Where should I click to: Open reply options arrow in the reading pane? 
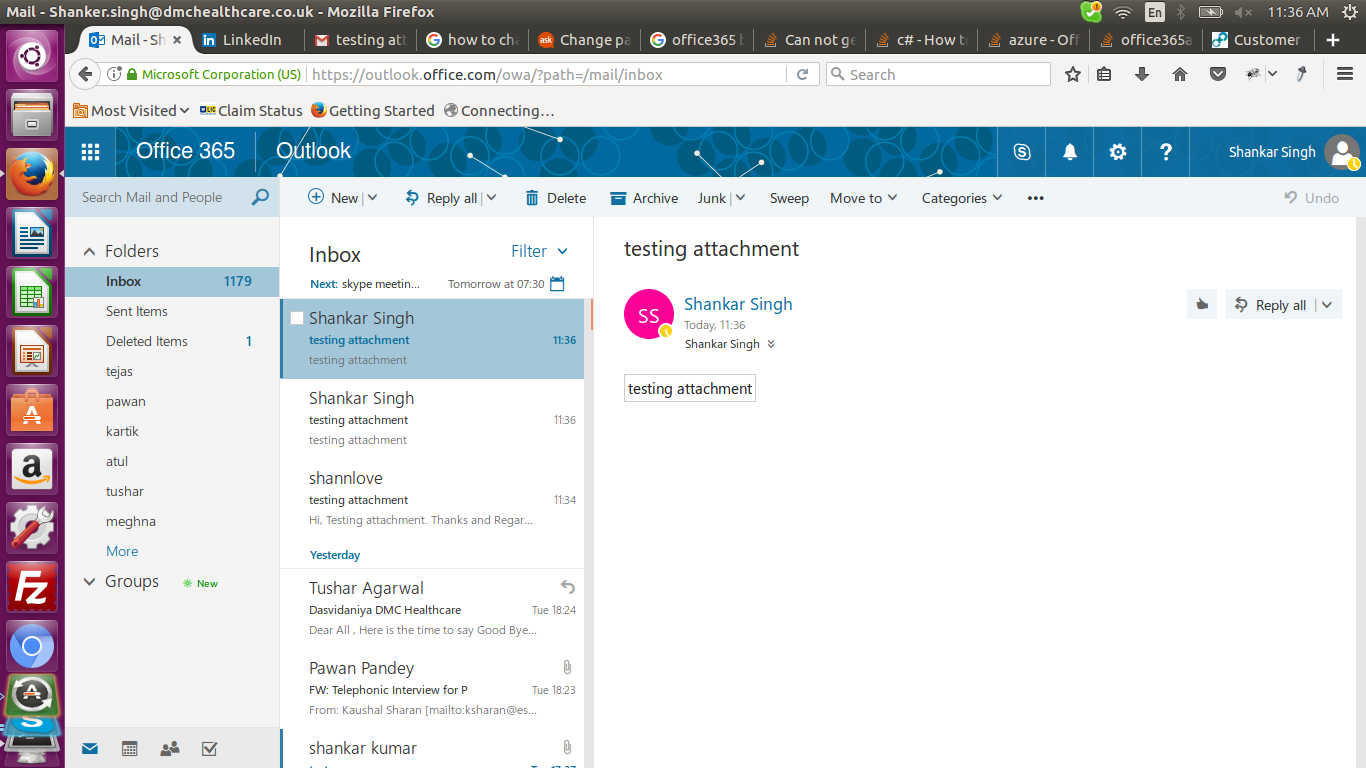1327,305
